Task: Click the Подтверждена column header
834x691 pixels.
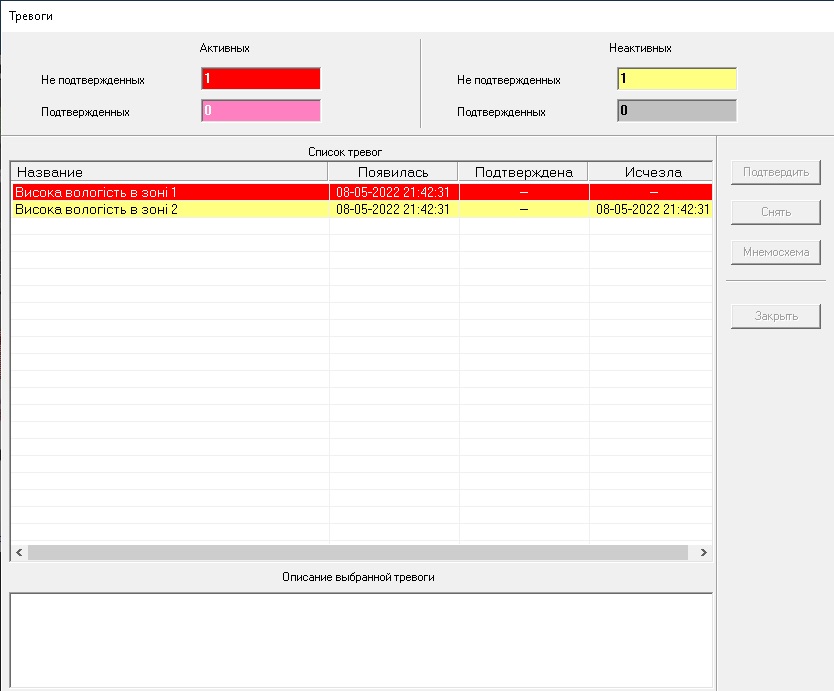Action: pos(523,172)
